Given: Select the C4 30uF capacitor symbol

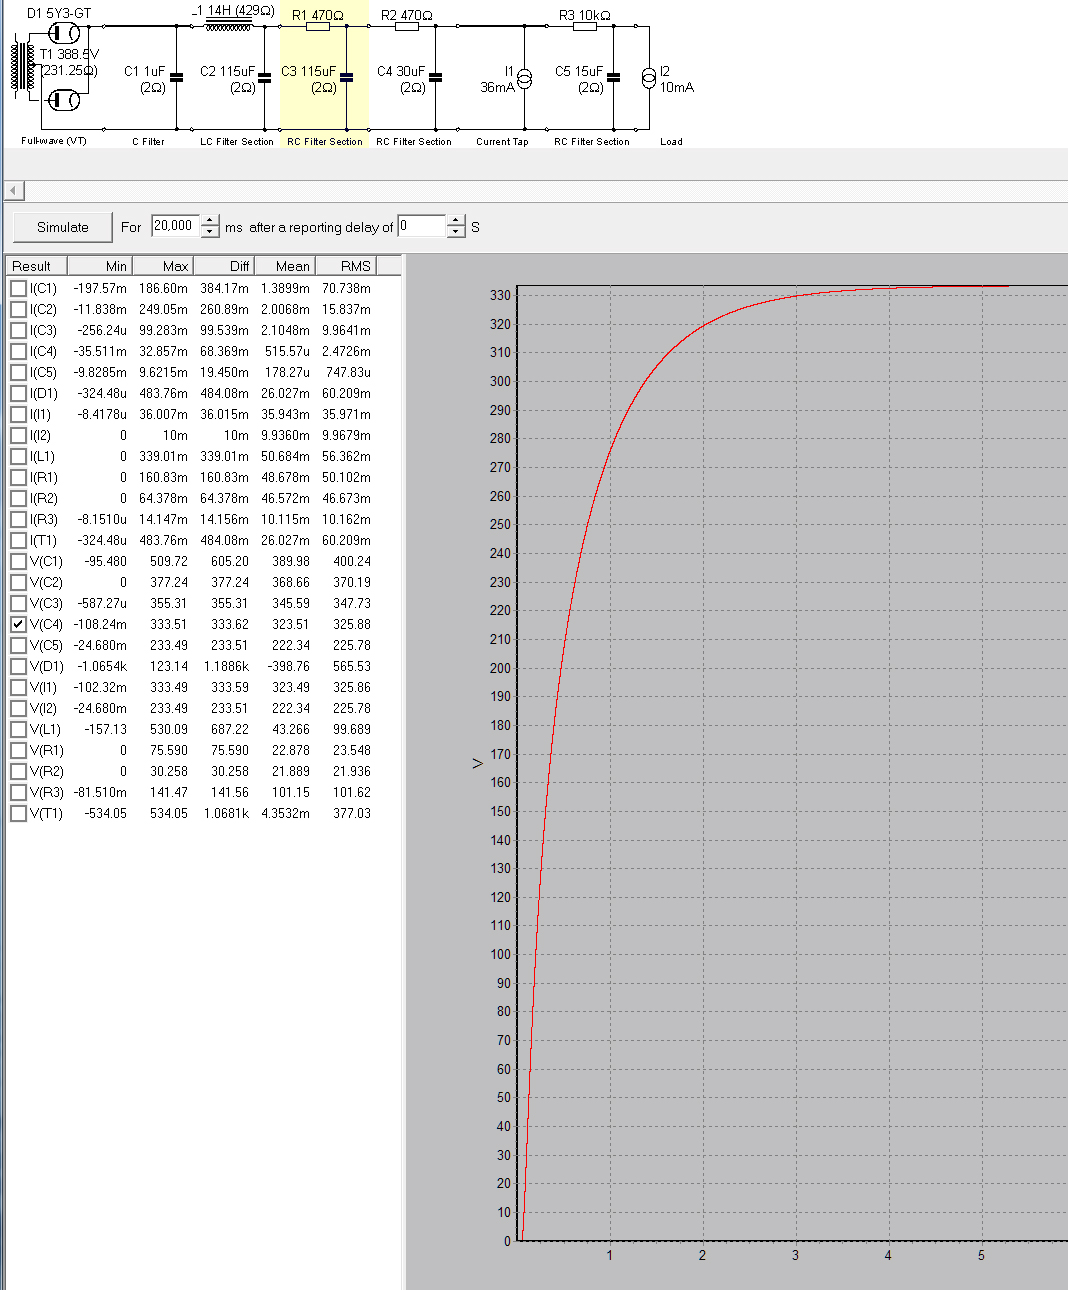Looking at the screenshot, I should [436, 77].
